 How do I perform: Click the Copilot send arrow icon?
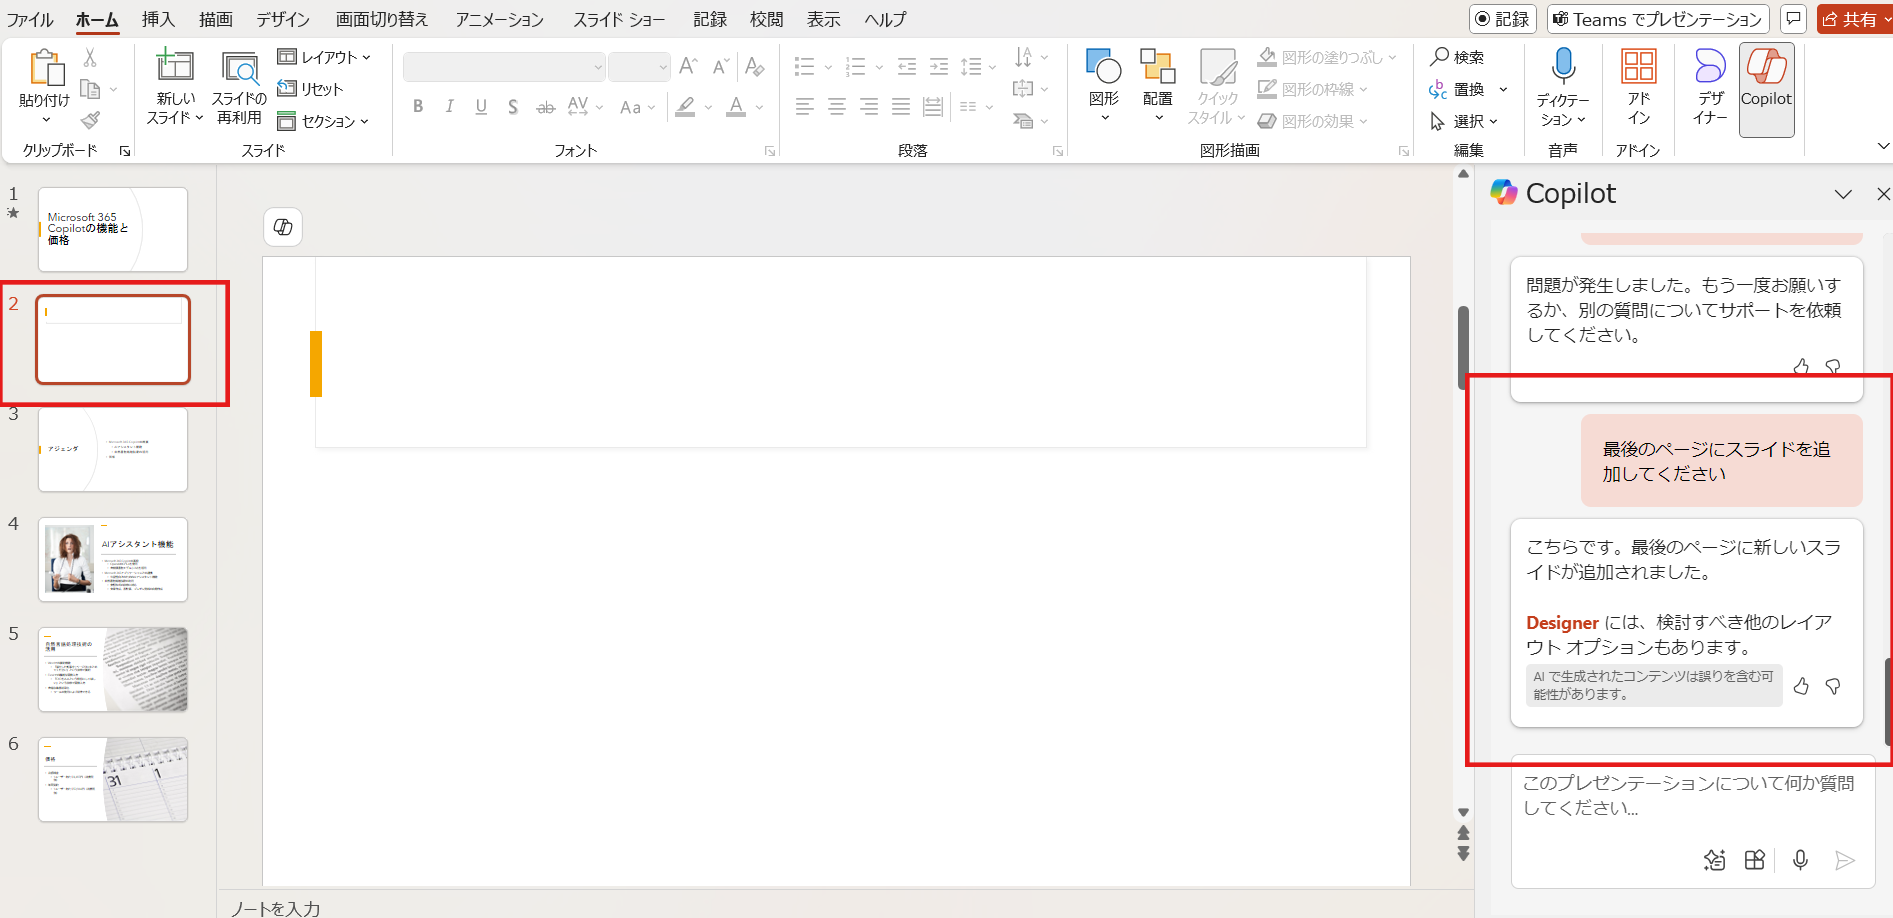pos(1845,860)
